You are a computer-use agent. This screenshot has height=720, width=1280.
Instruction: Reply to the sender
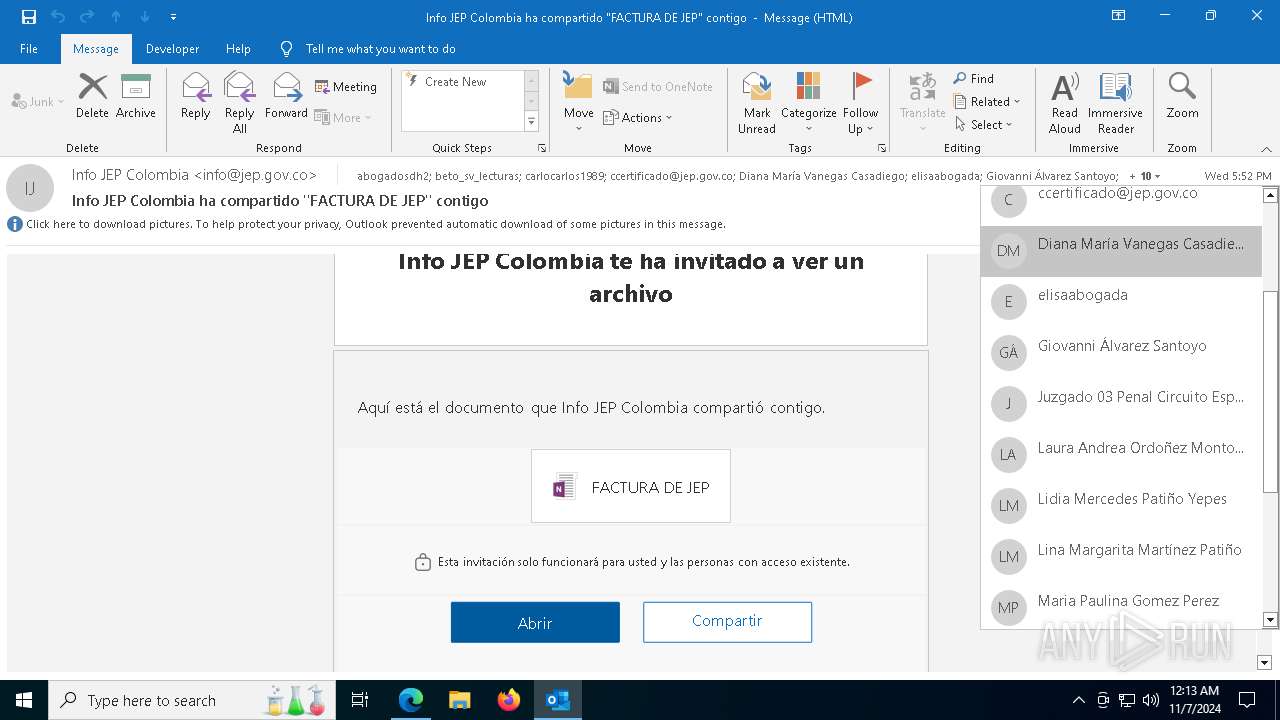[x=195, y=97]
